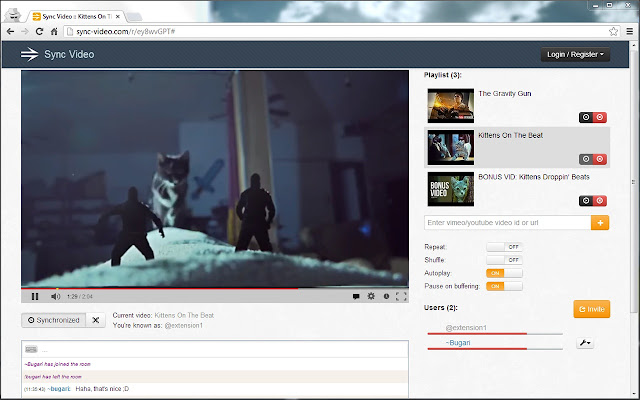Image resolution: width=640 pixels, height=400 pixels.
Task: Click known-as name @extension1
Action: 184,325
